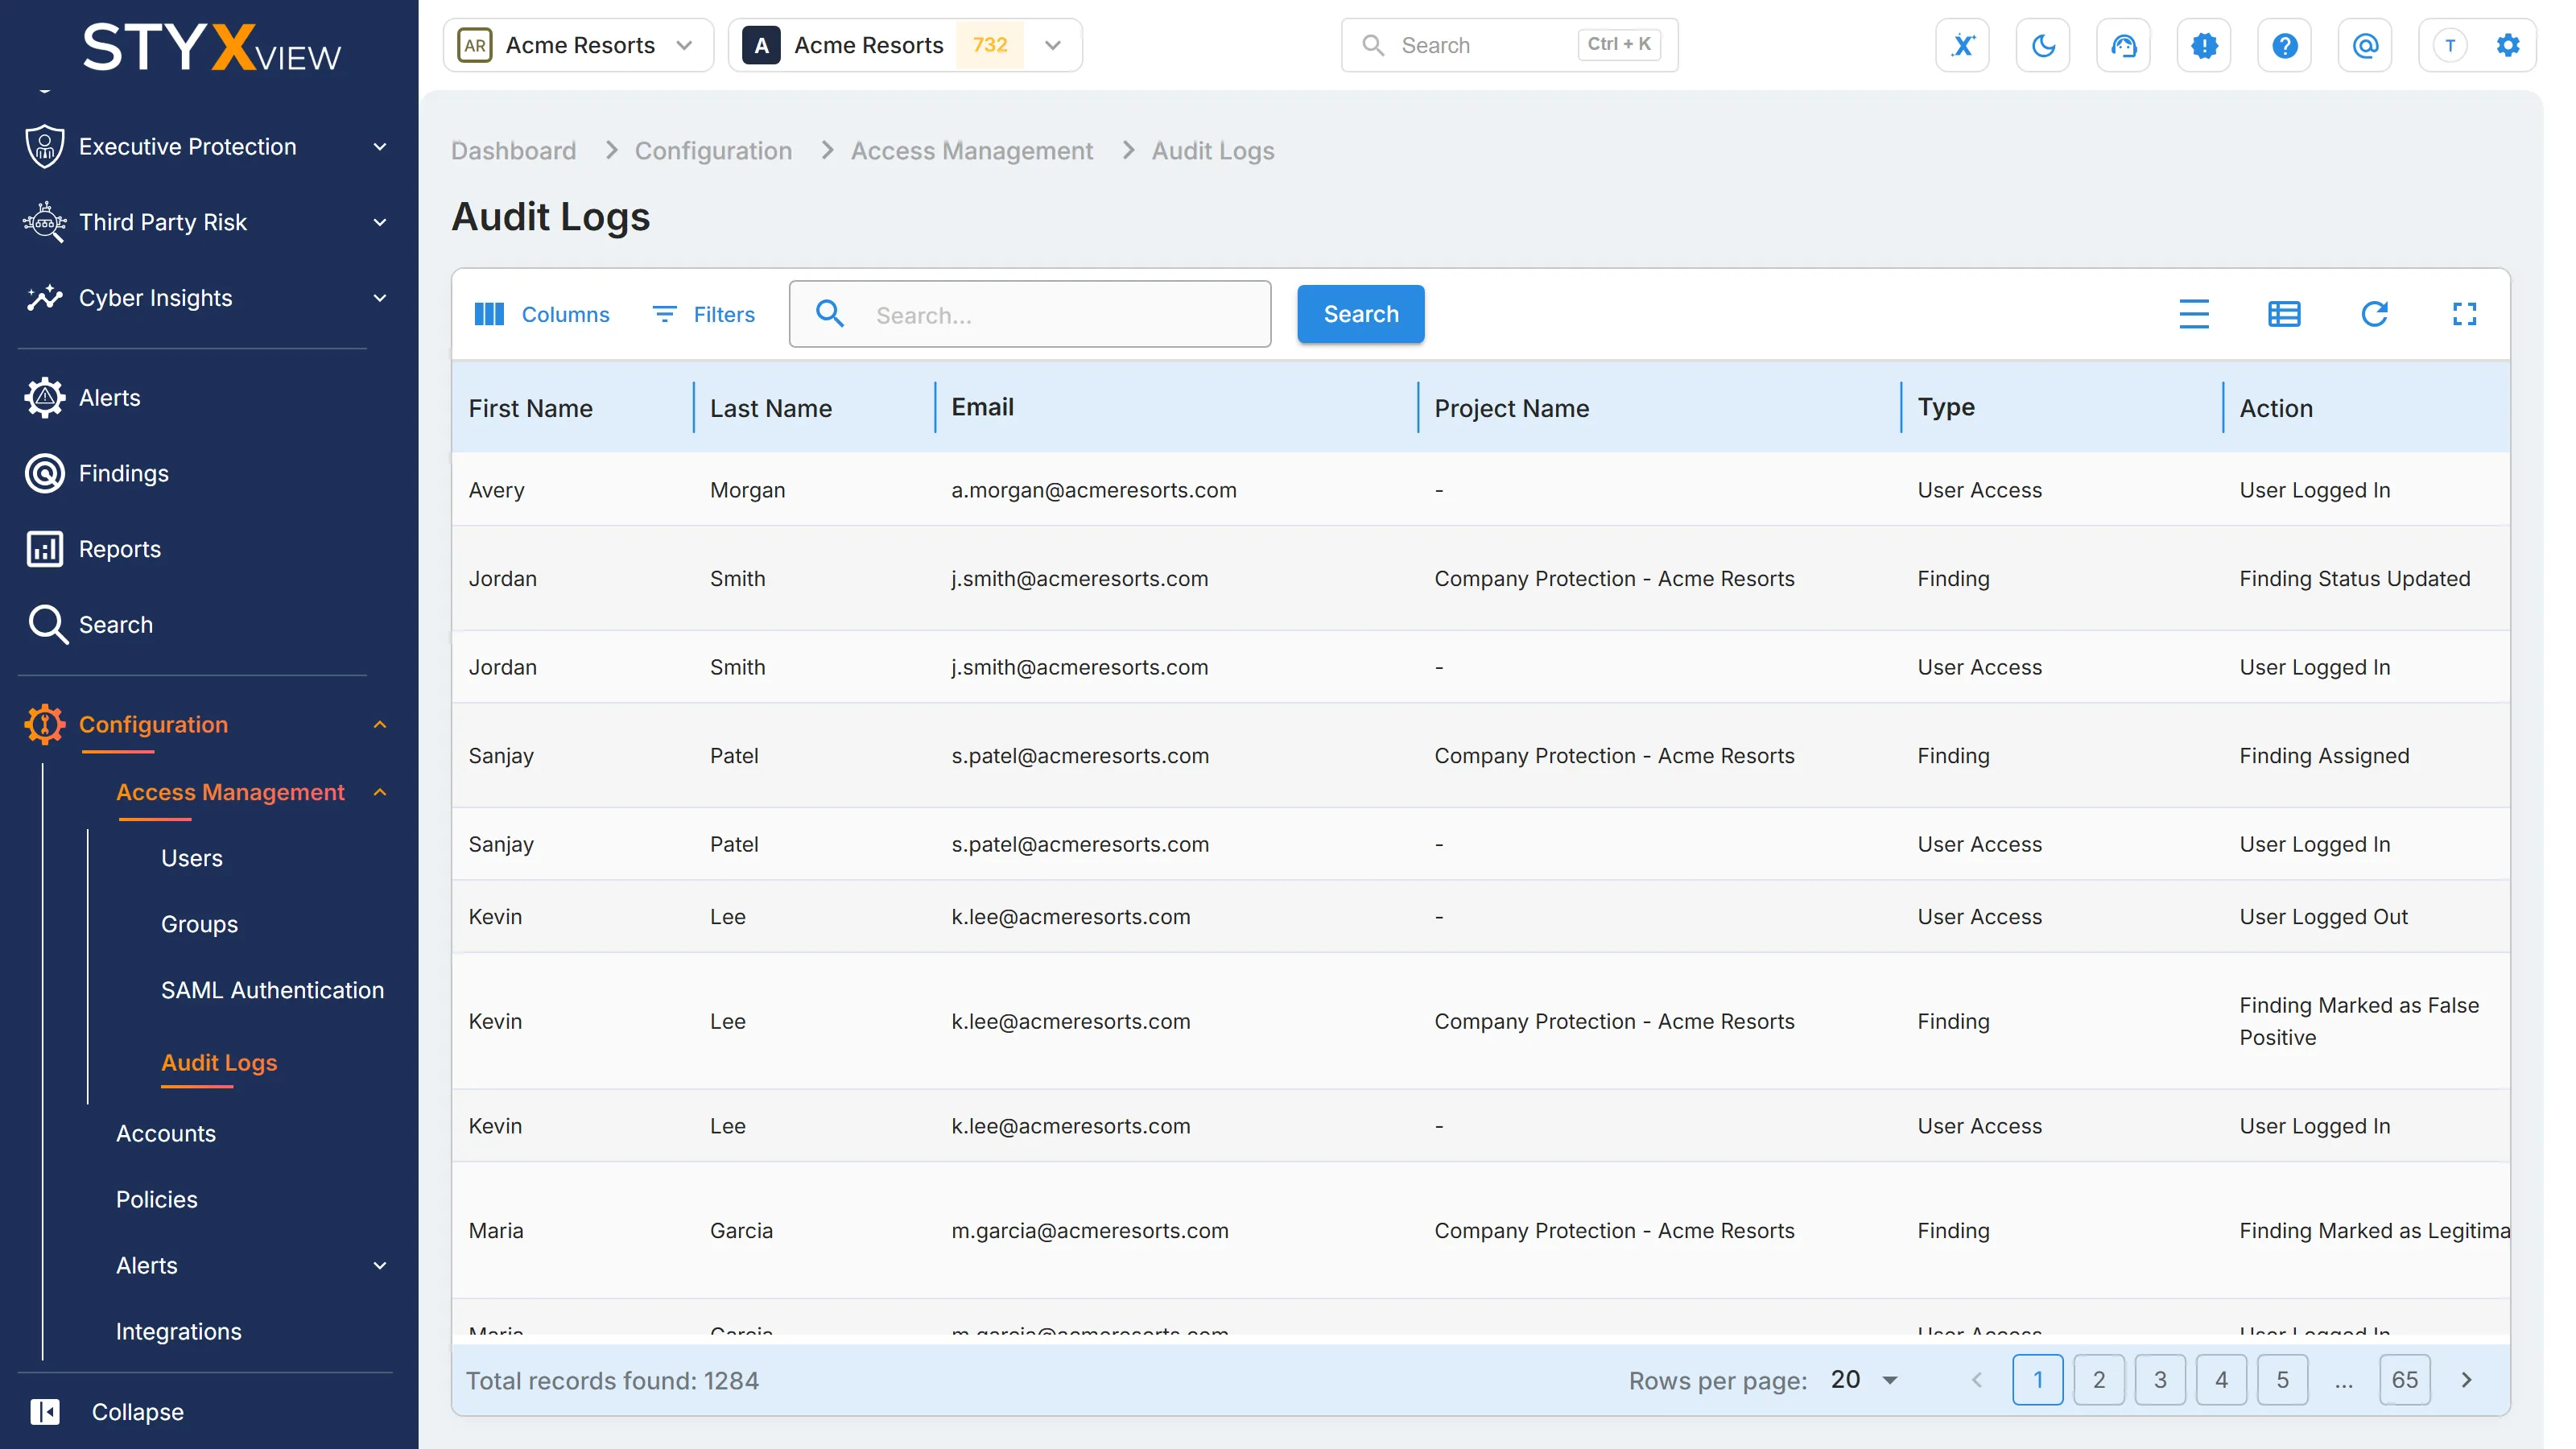Image resolution: width=2576 pixels, height=1449 pixels.
Task: Go to last page 65
Action: click(x=2404, y=1380)
